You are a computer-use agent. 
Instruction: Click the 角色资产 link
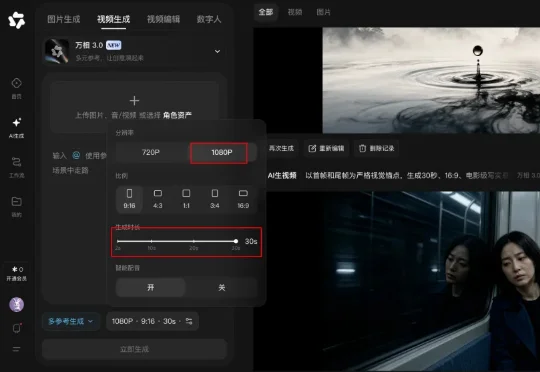pos(177,115)
